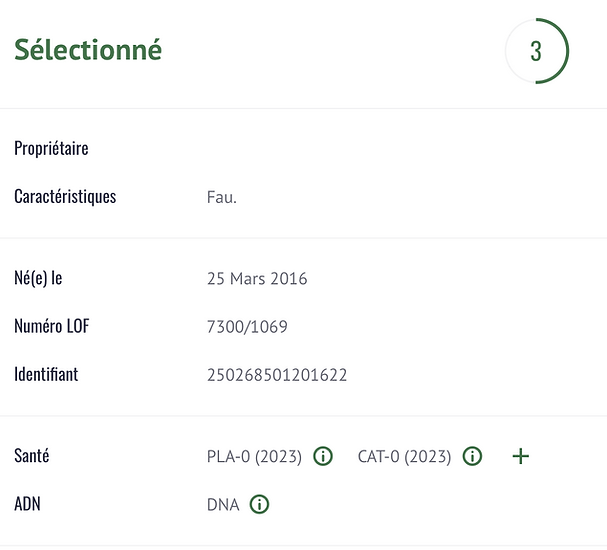This screenshot has width=607, height=550.
Task: Click info icon next to DNA
Action: [259, 504]
